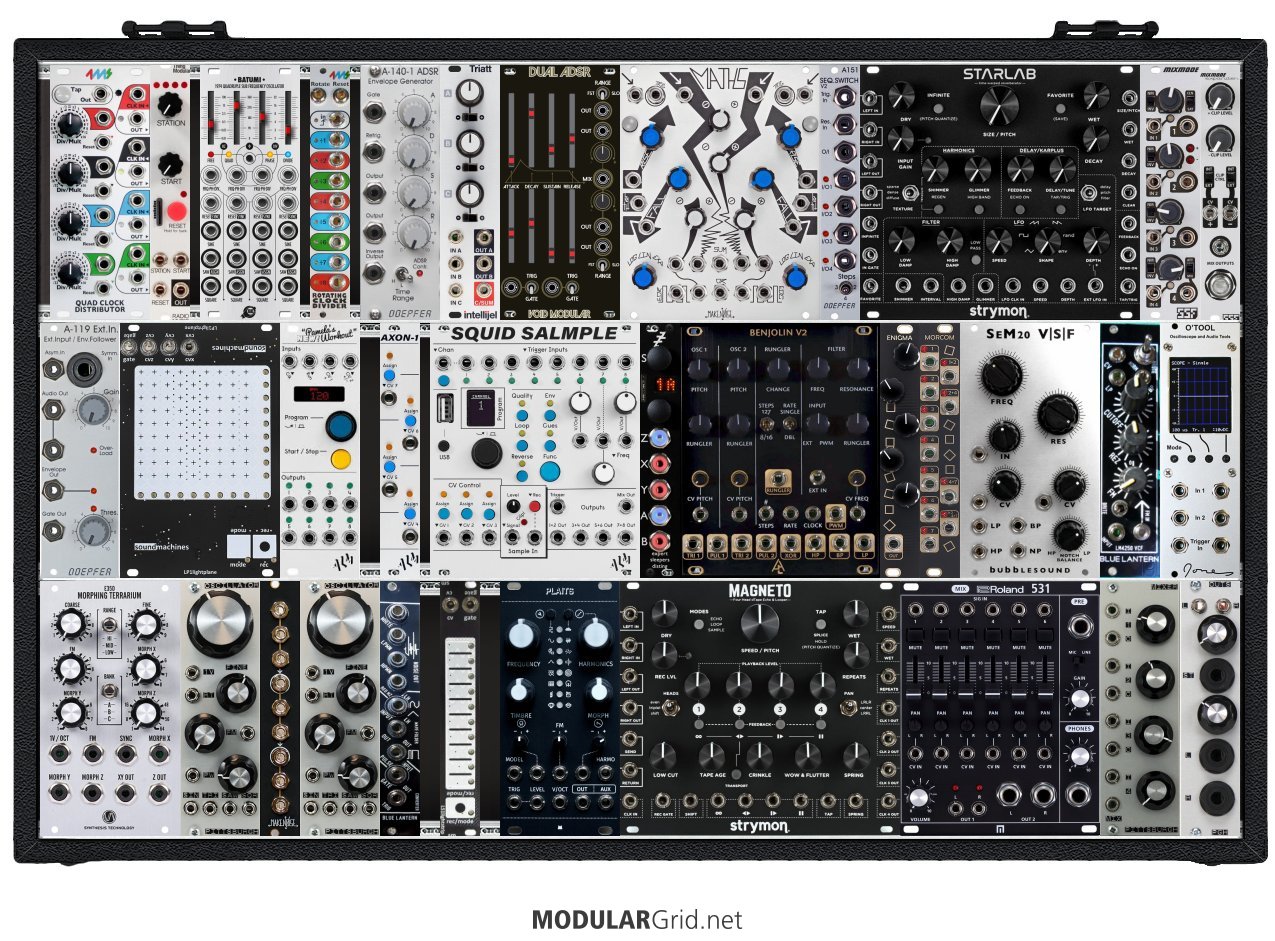Click the red X jack on disting
Screen dimensions: 1275x941
pyautogui.click(x=660, y=464)
